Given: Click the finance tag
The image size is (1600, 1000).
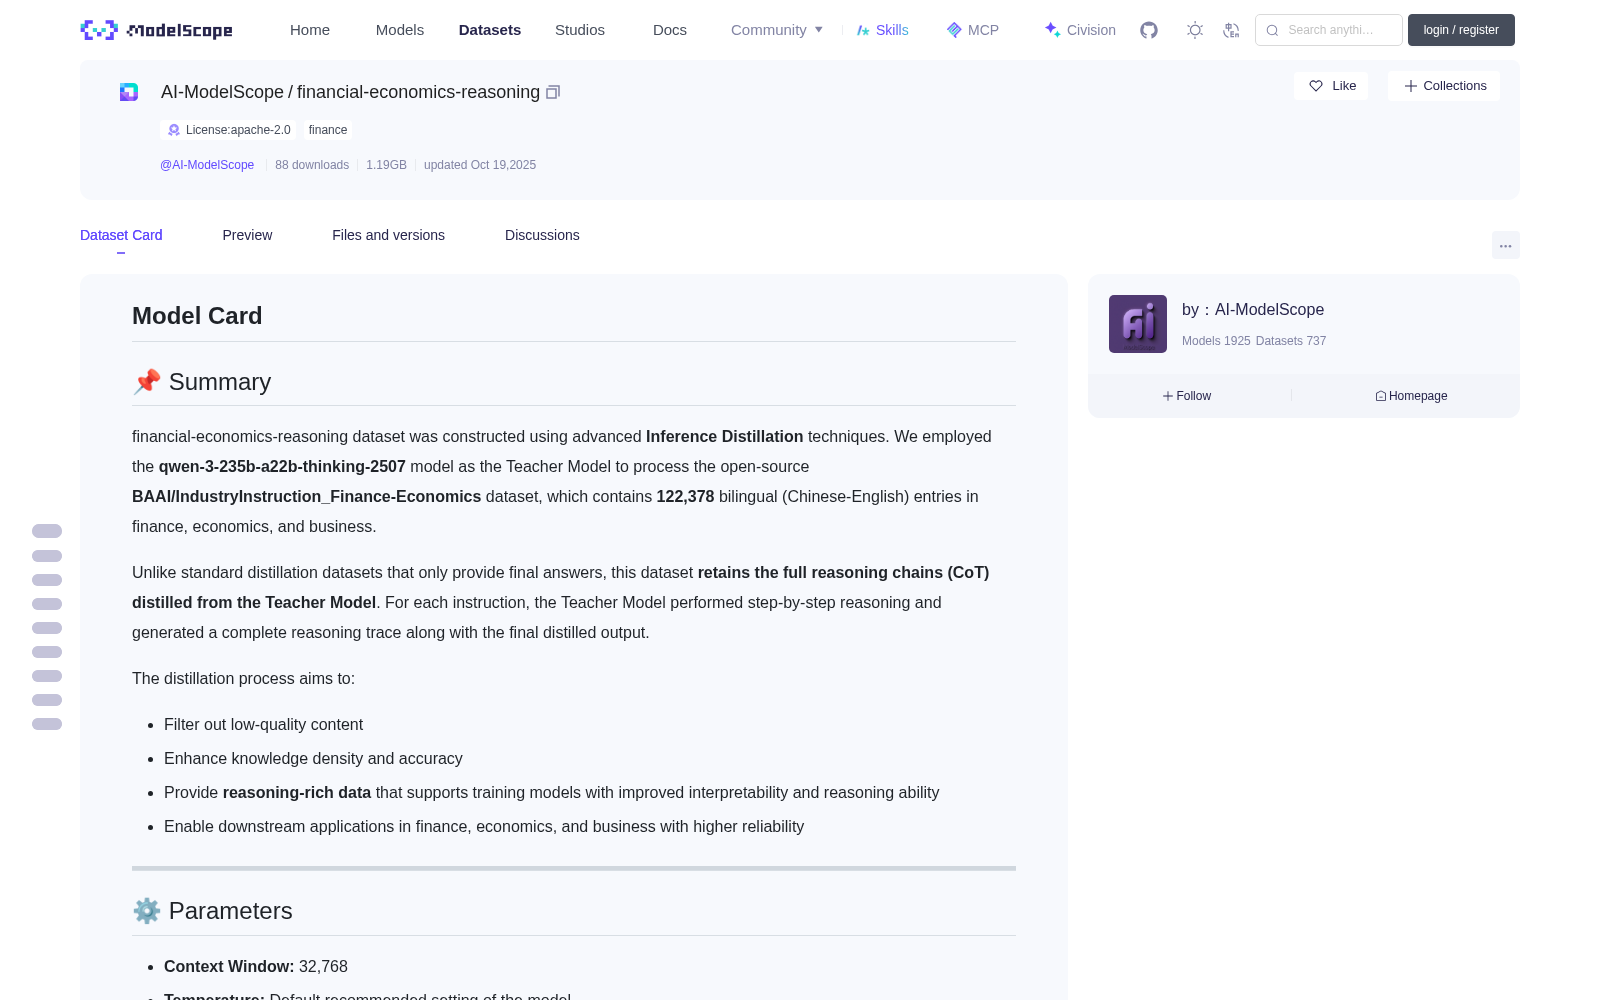Looking at the screenshot, I should click(x=328, y=130).
